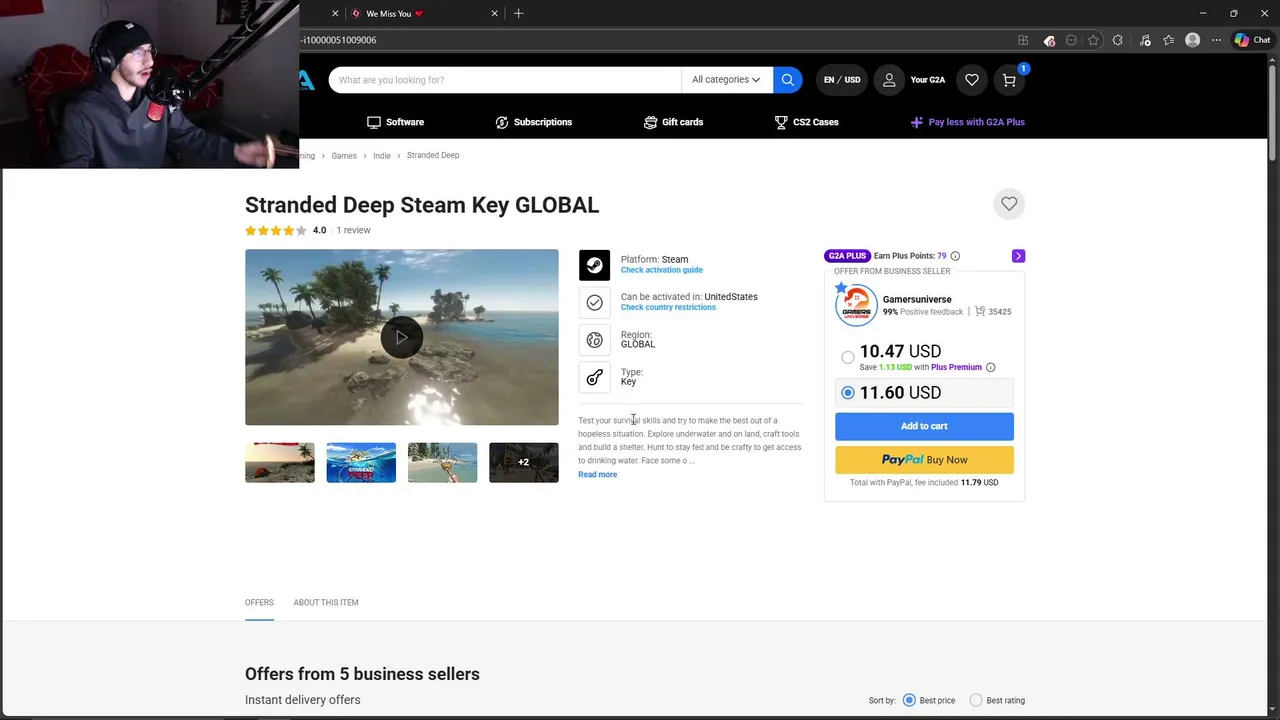Click the search magnifier button

pyautogui.click(x=788, y=80)
